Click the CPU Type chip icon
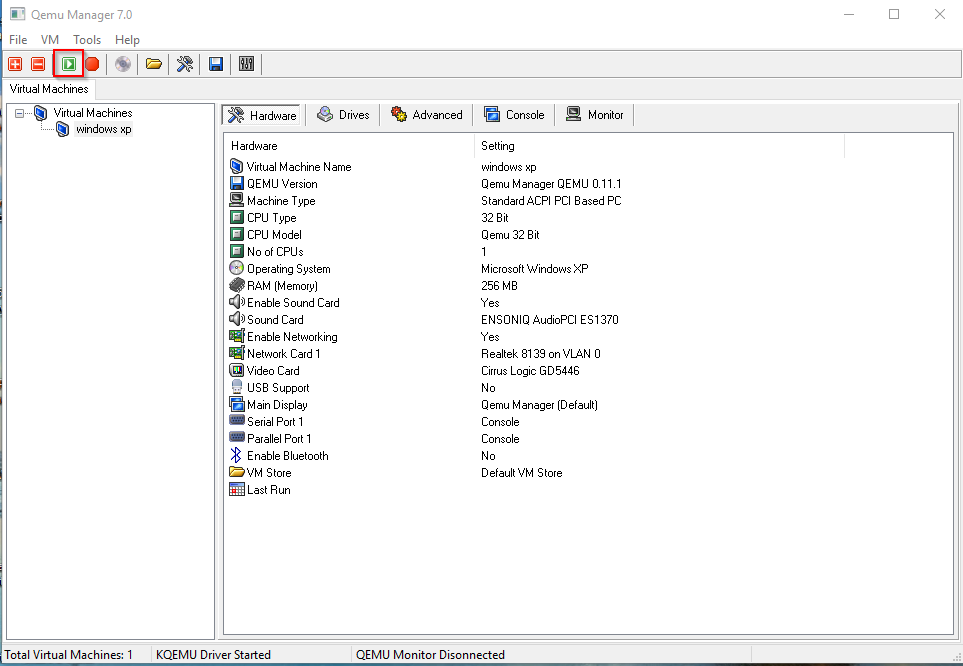The height and width of the screenshot is (666, 963). (x=236, y=217)
